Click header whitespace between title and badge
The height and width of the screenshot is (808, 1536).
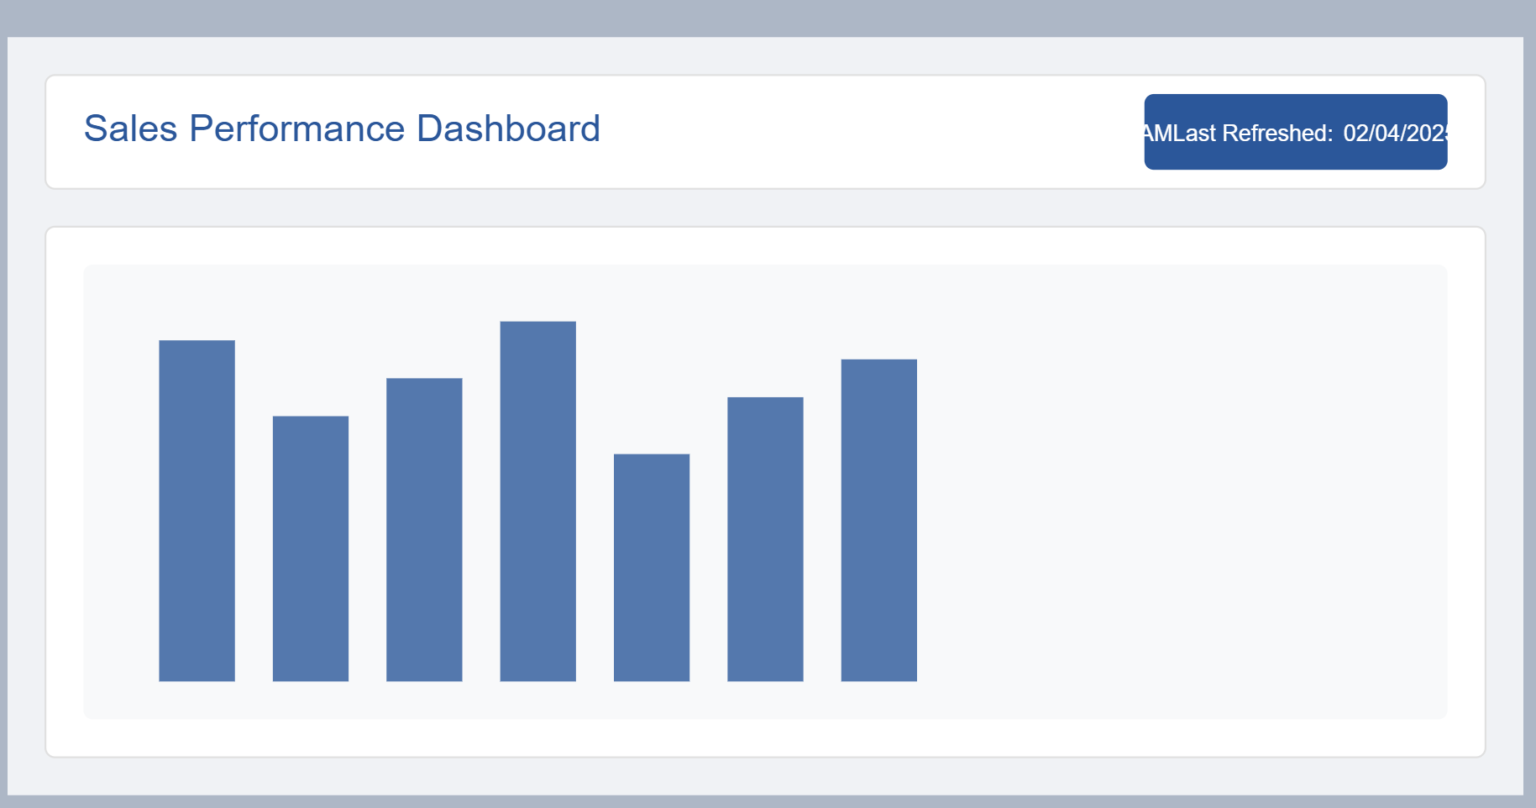(870, 131)
